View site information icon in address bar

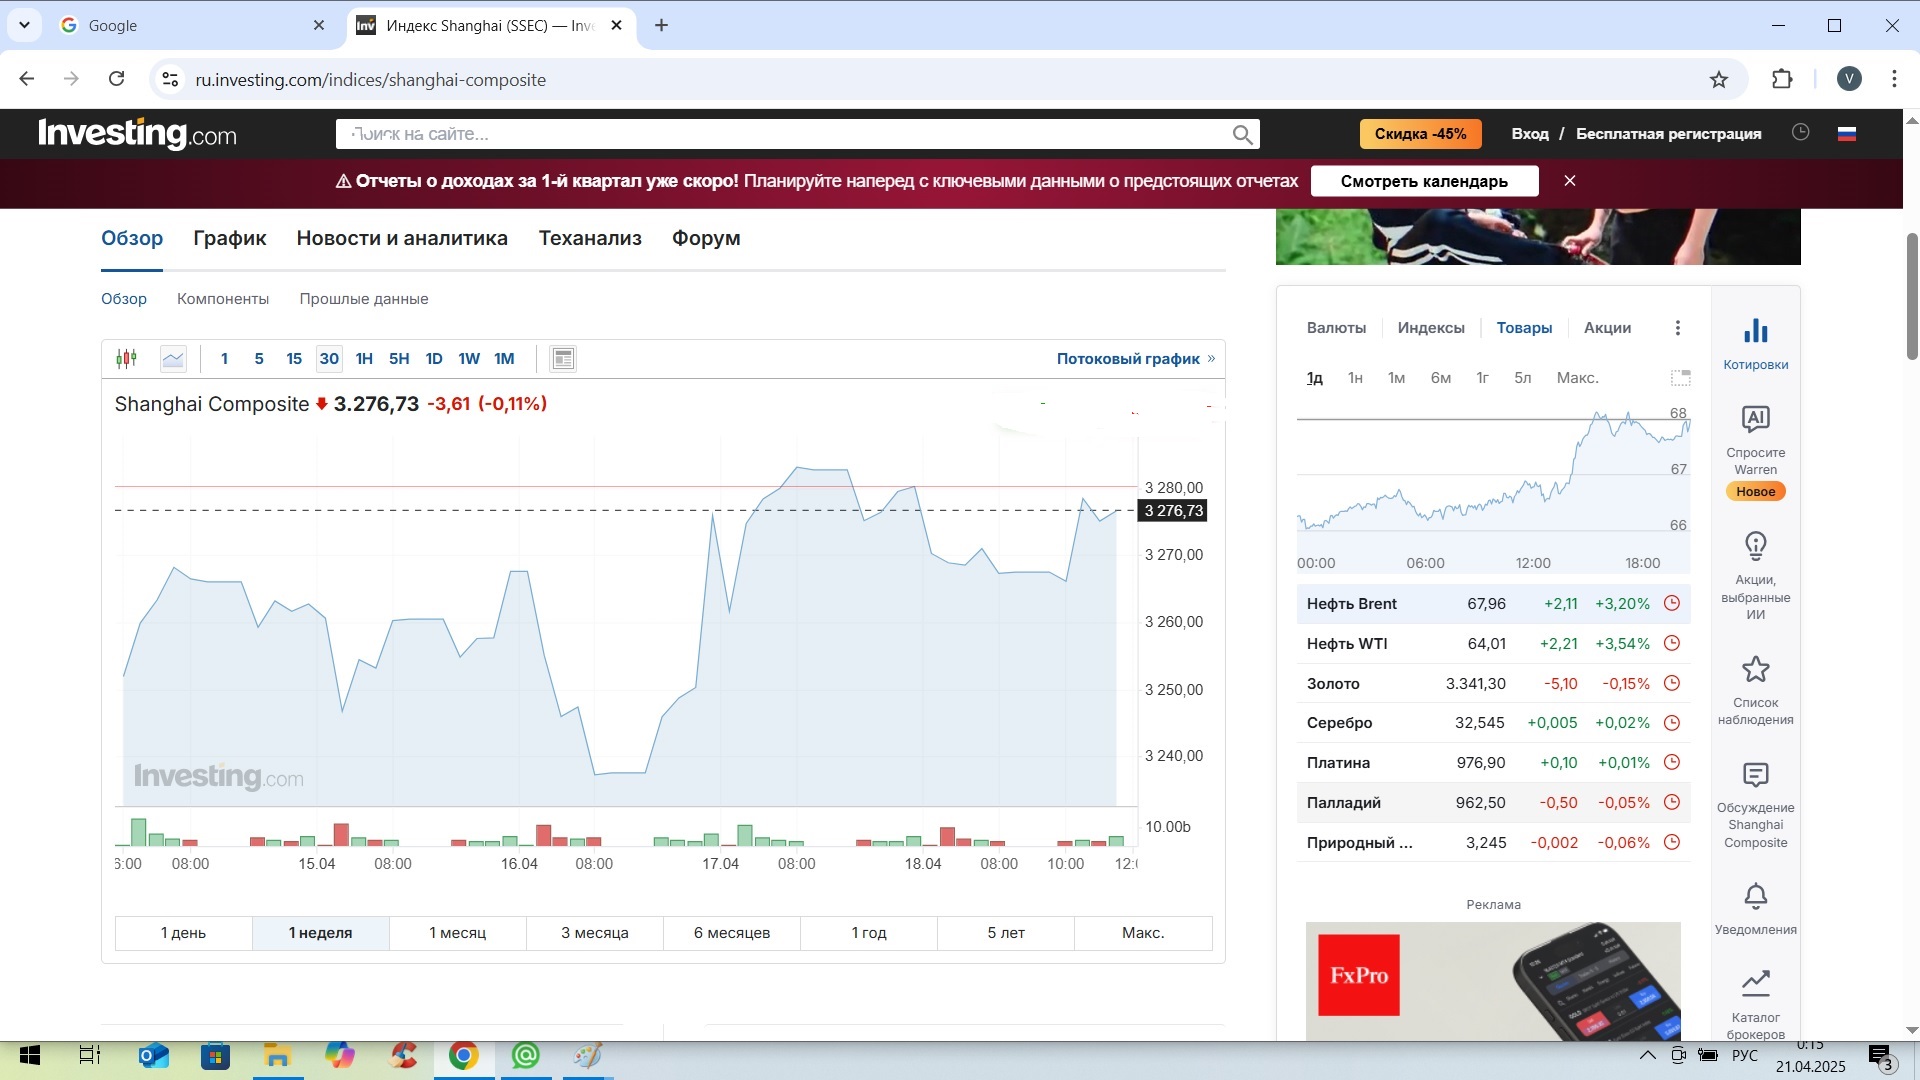pyautogui.click(x=170, y=79)
